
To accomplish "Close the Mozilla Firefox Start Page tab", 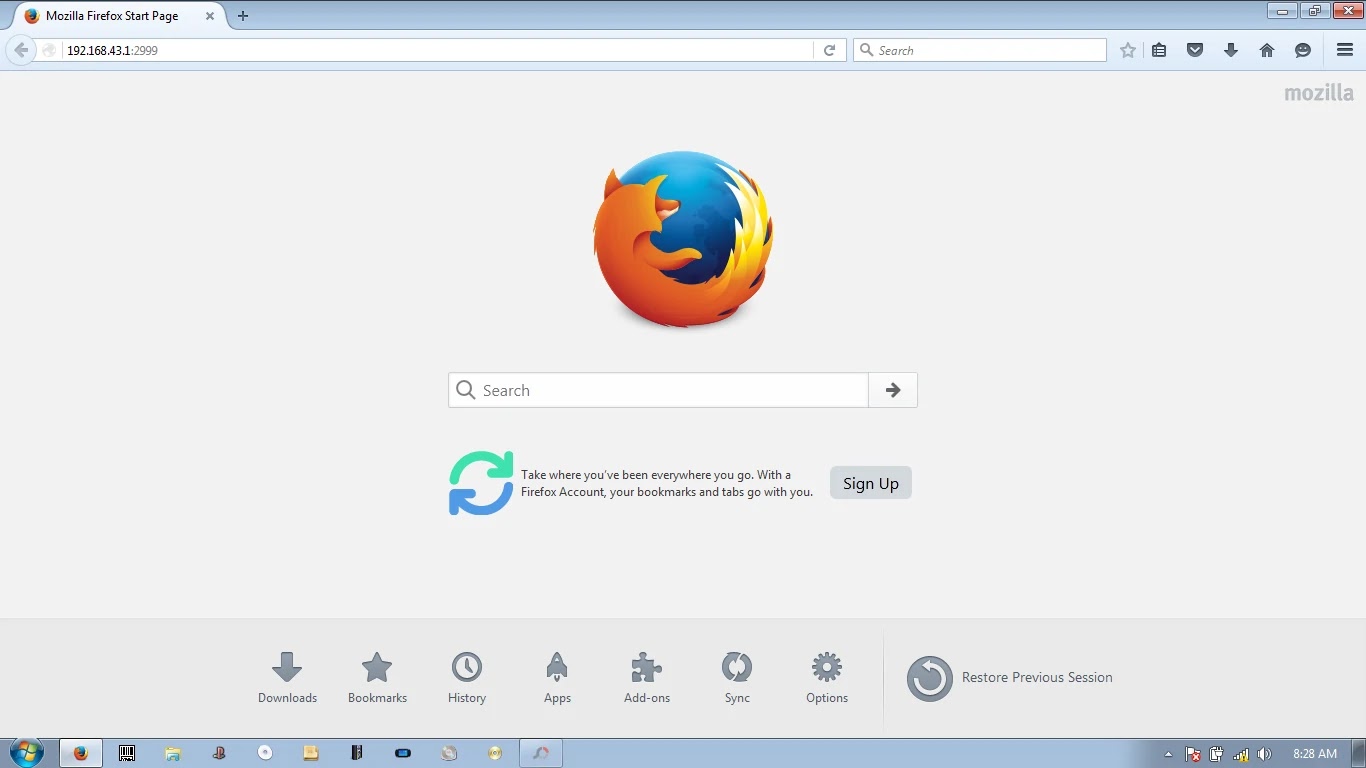I will [210, 16].
